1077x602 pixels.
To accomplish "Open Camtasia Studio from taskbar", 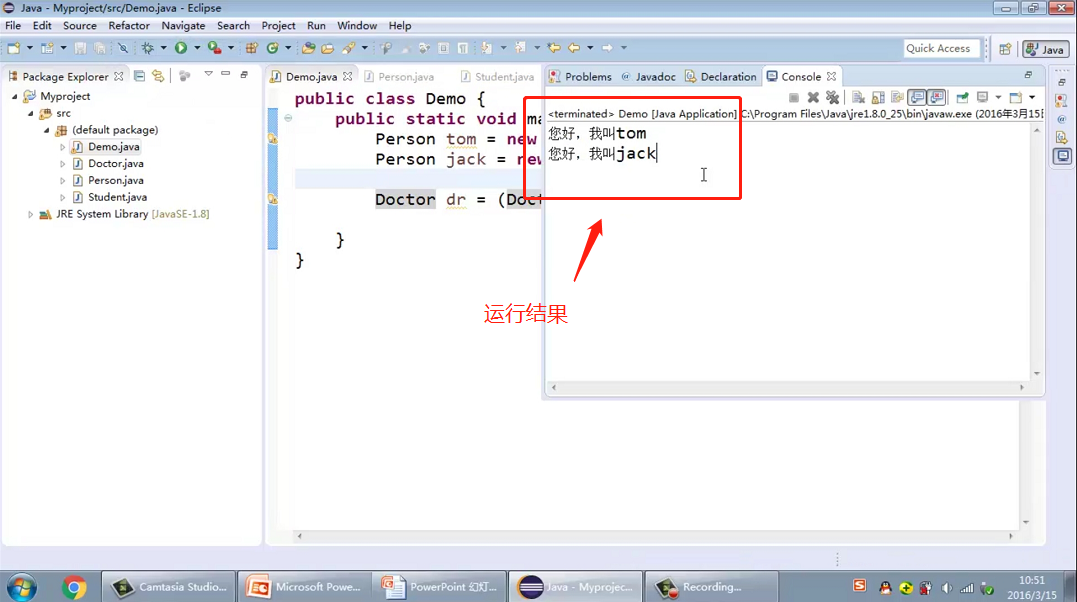I will pyautogui.click(x=169, y=587).
